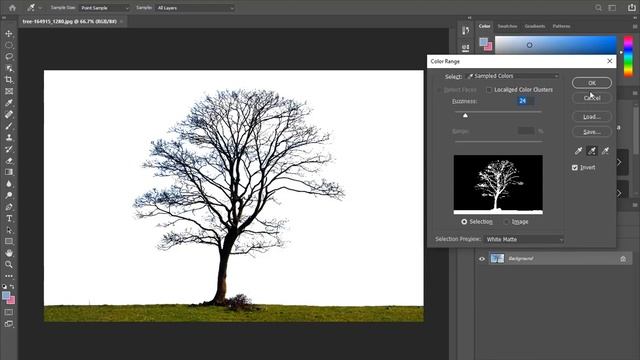Viewport: 640px width, 360px height.
Task: Choose the Subtract from Sample eyedropper
Action: pos(605,151)
